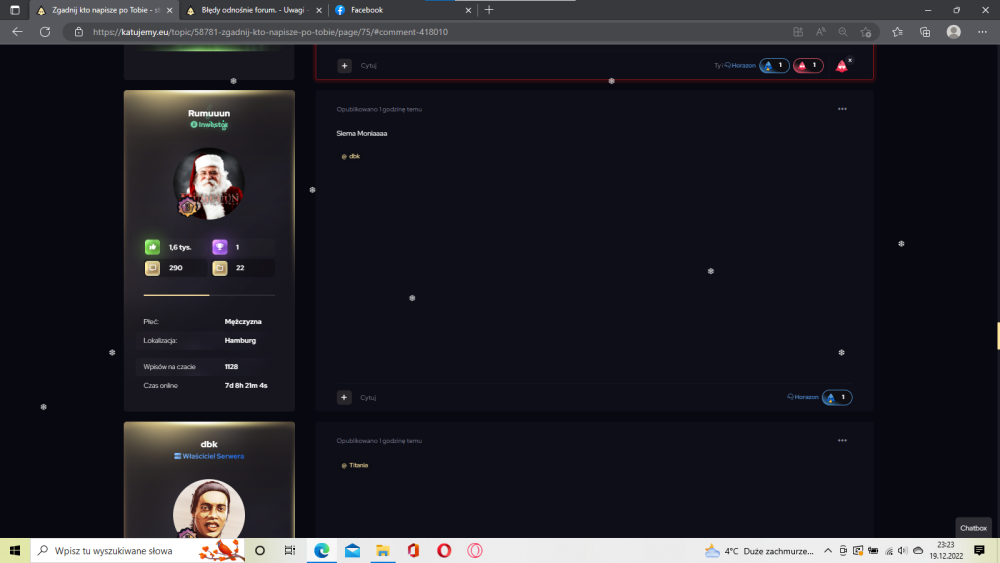
Task: Open the Windows Start menu
Action: [15, 550]
